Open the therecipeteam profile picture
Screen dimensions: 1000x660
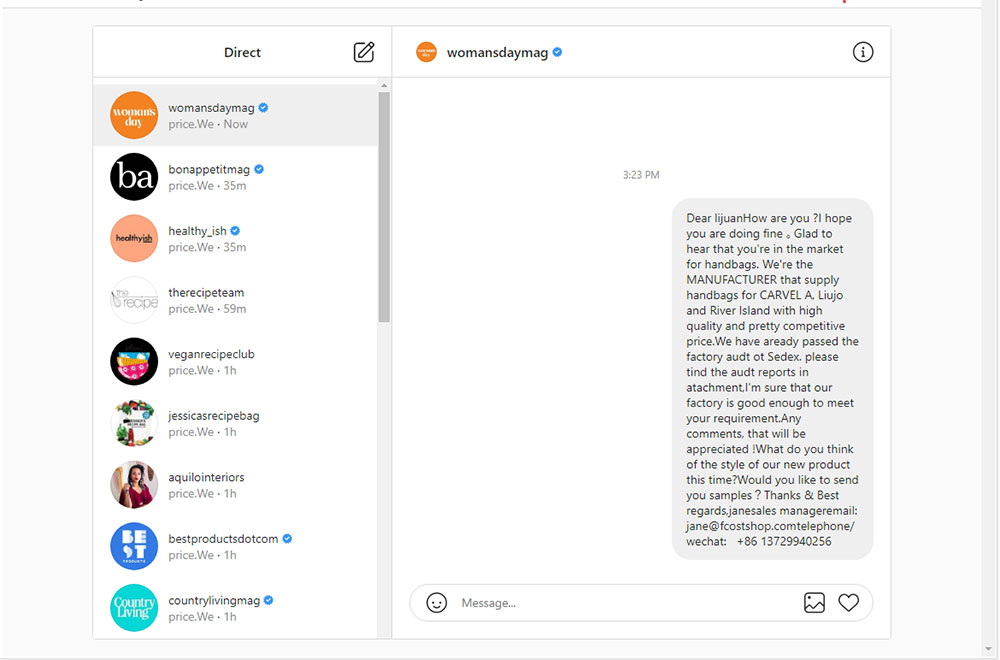[x=134, y=300]
